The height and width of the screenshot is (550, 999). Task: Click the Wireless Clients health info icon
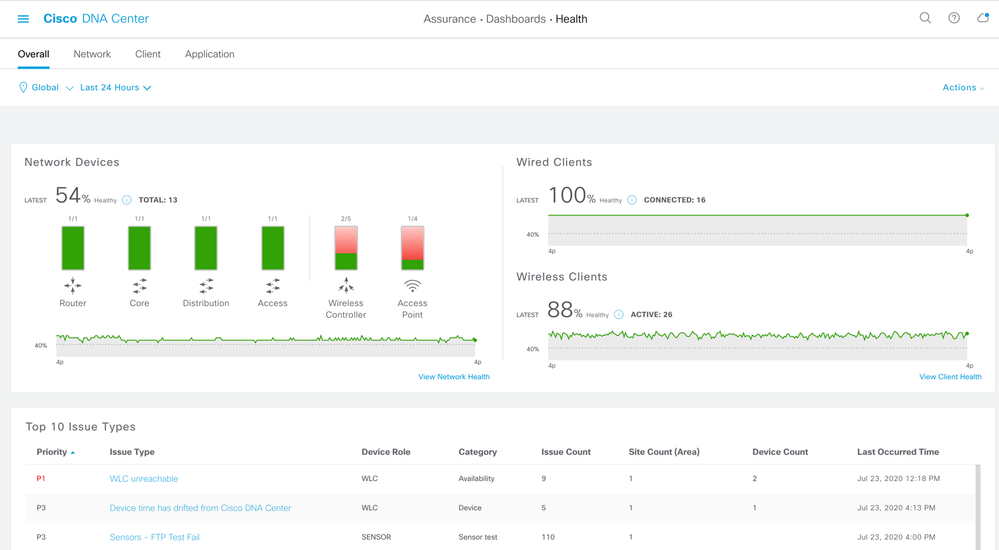[x=619, y=315]
